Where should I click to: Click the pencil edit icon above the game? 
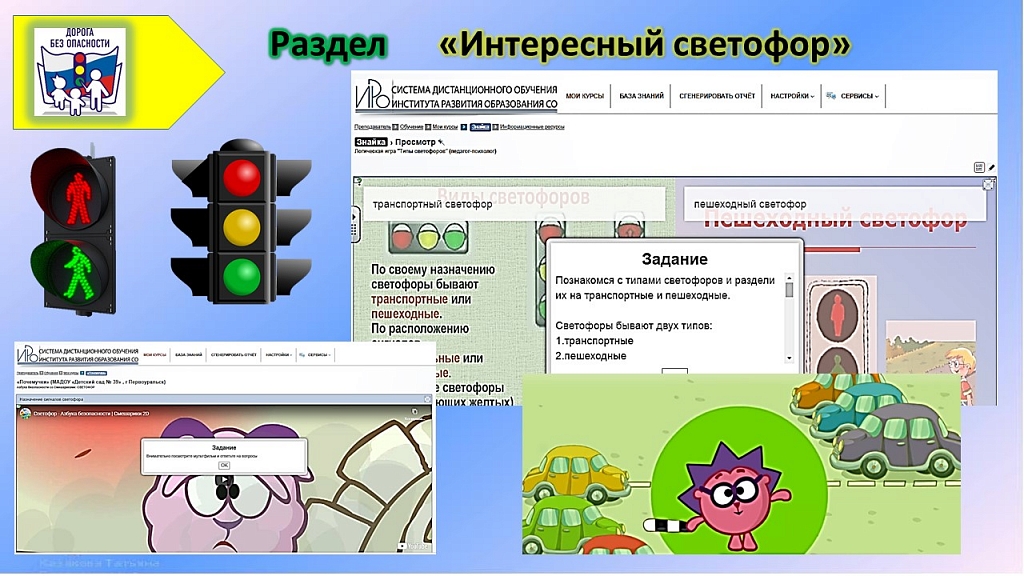coord(992,167)
